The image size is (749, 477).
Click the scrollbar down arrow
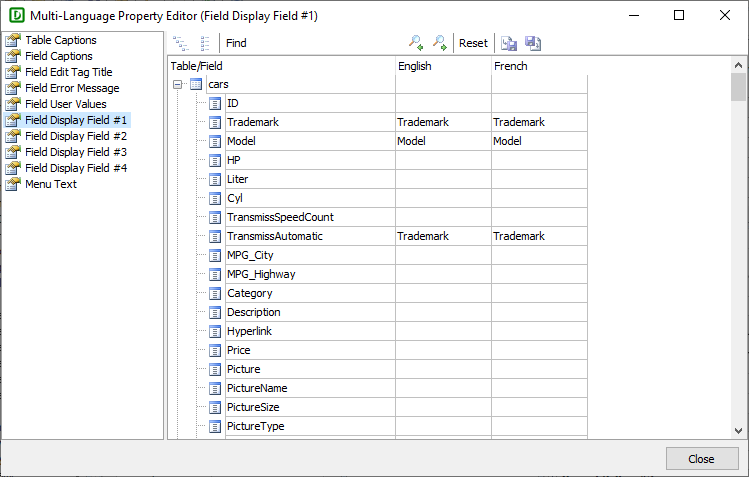click(x=738, y=431)
